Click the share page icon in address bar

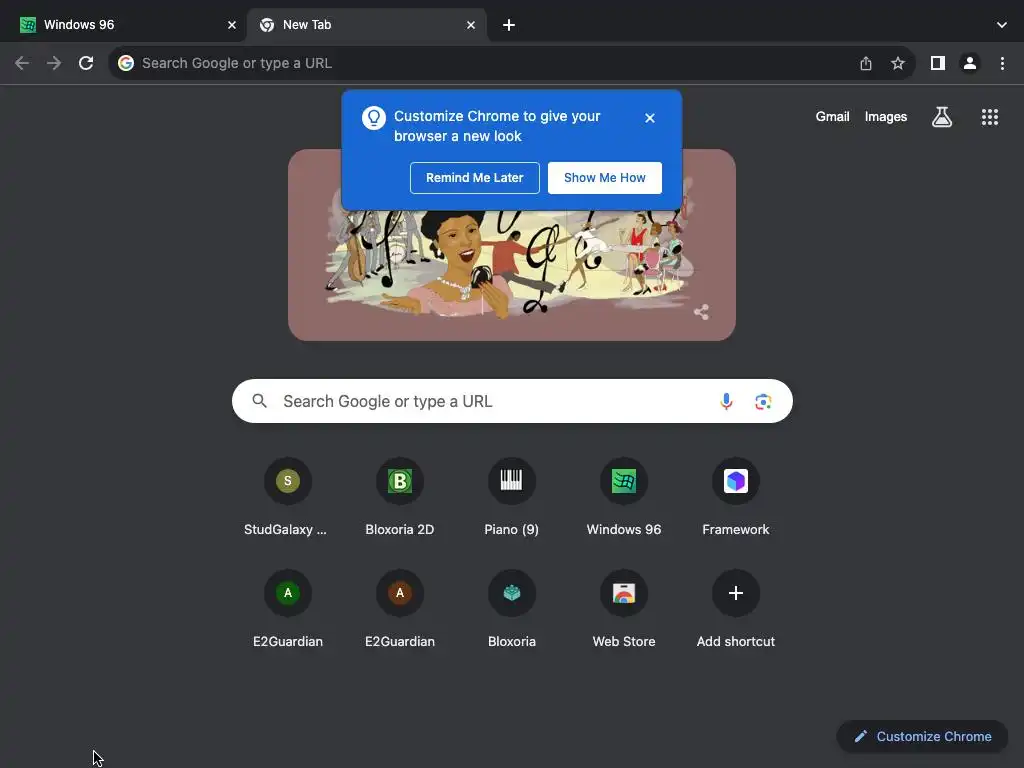pos(866,63)
